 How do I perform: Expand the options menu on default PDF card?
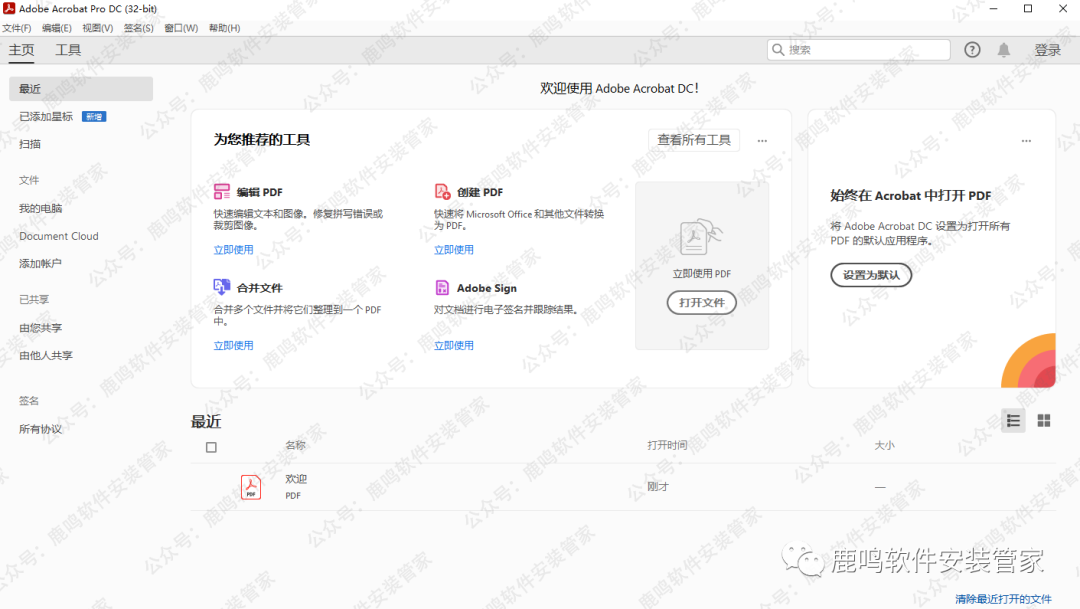point(1025,141)
